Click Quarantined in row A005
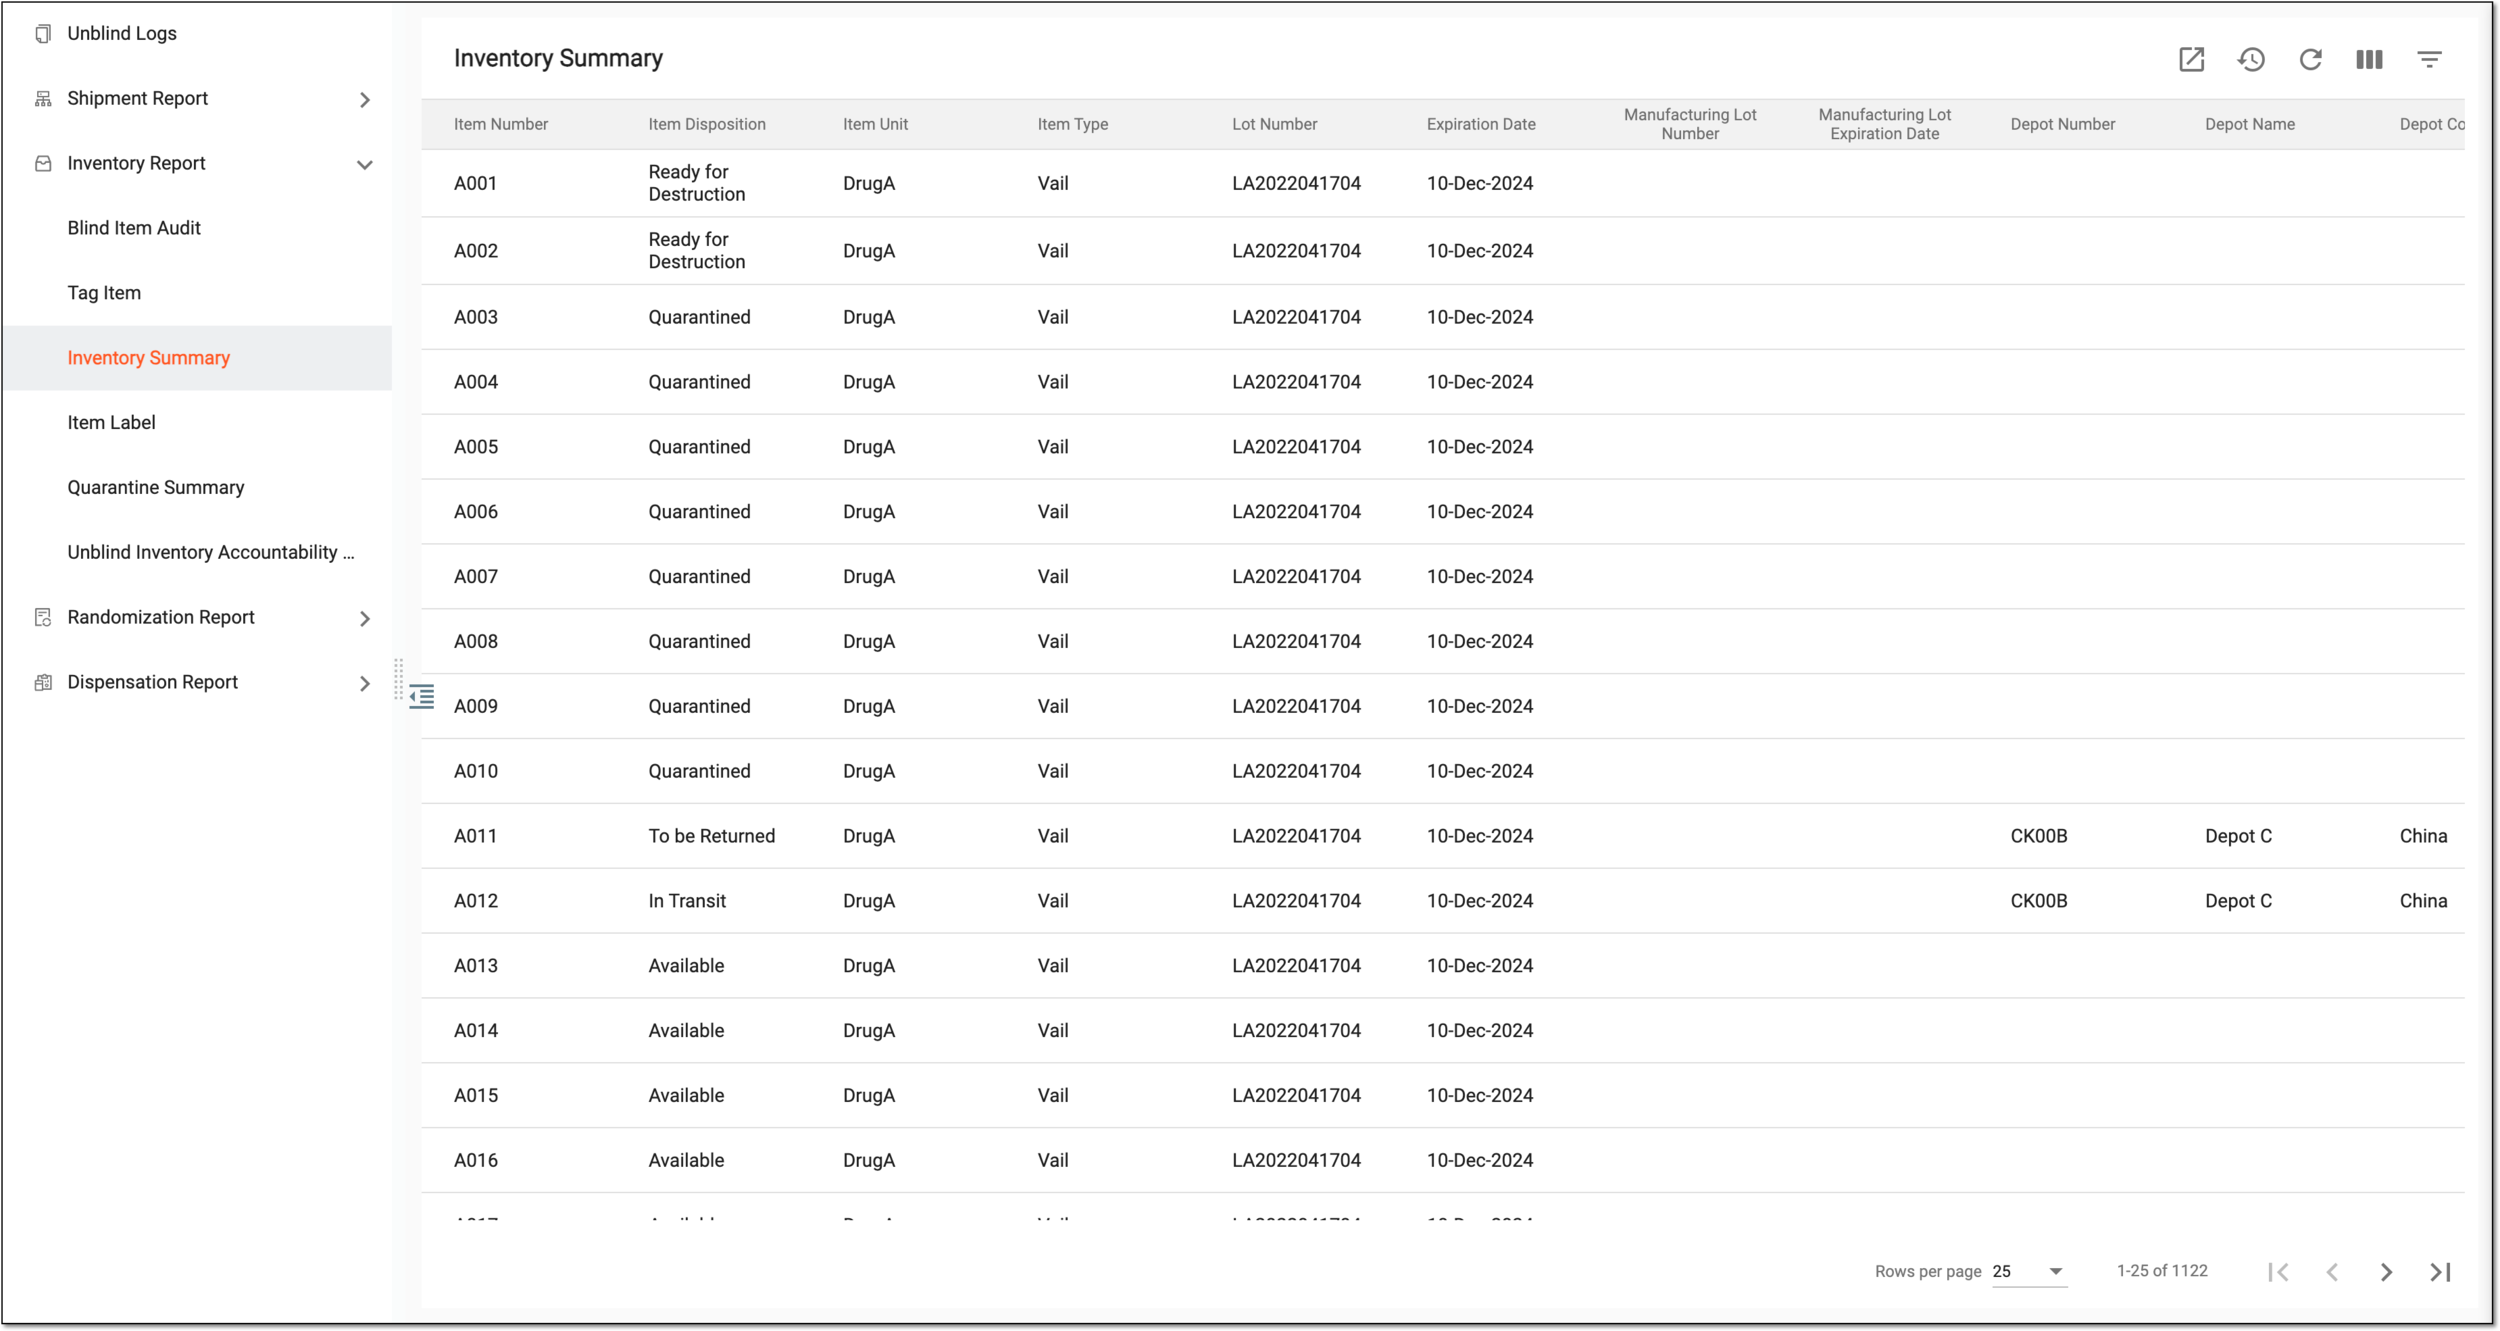This screenshot has width=2500, height=1331. pyautogui.click(x=699, y=447)
